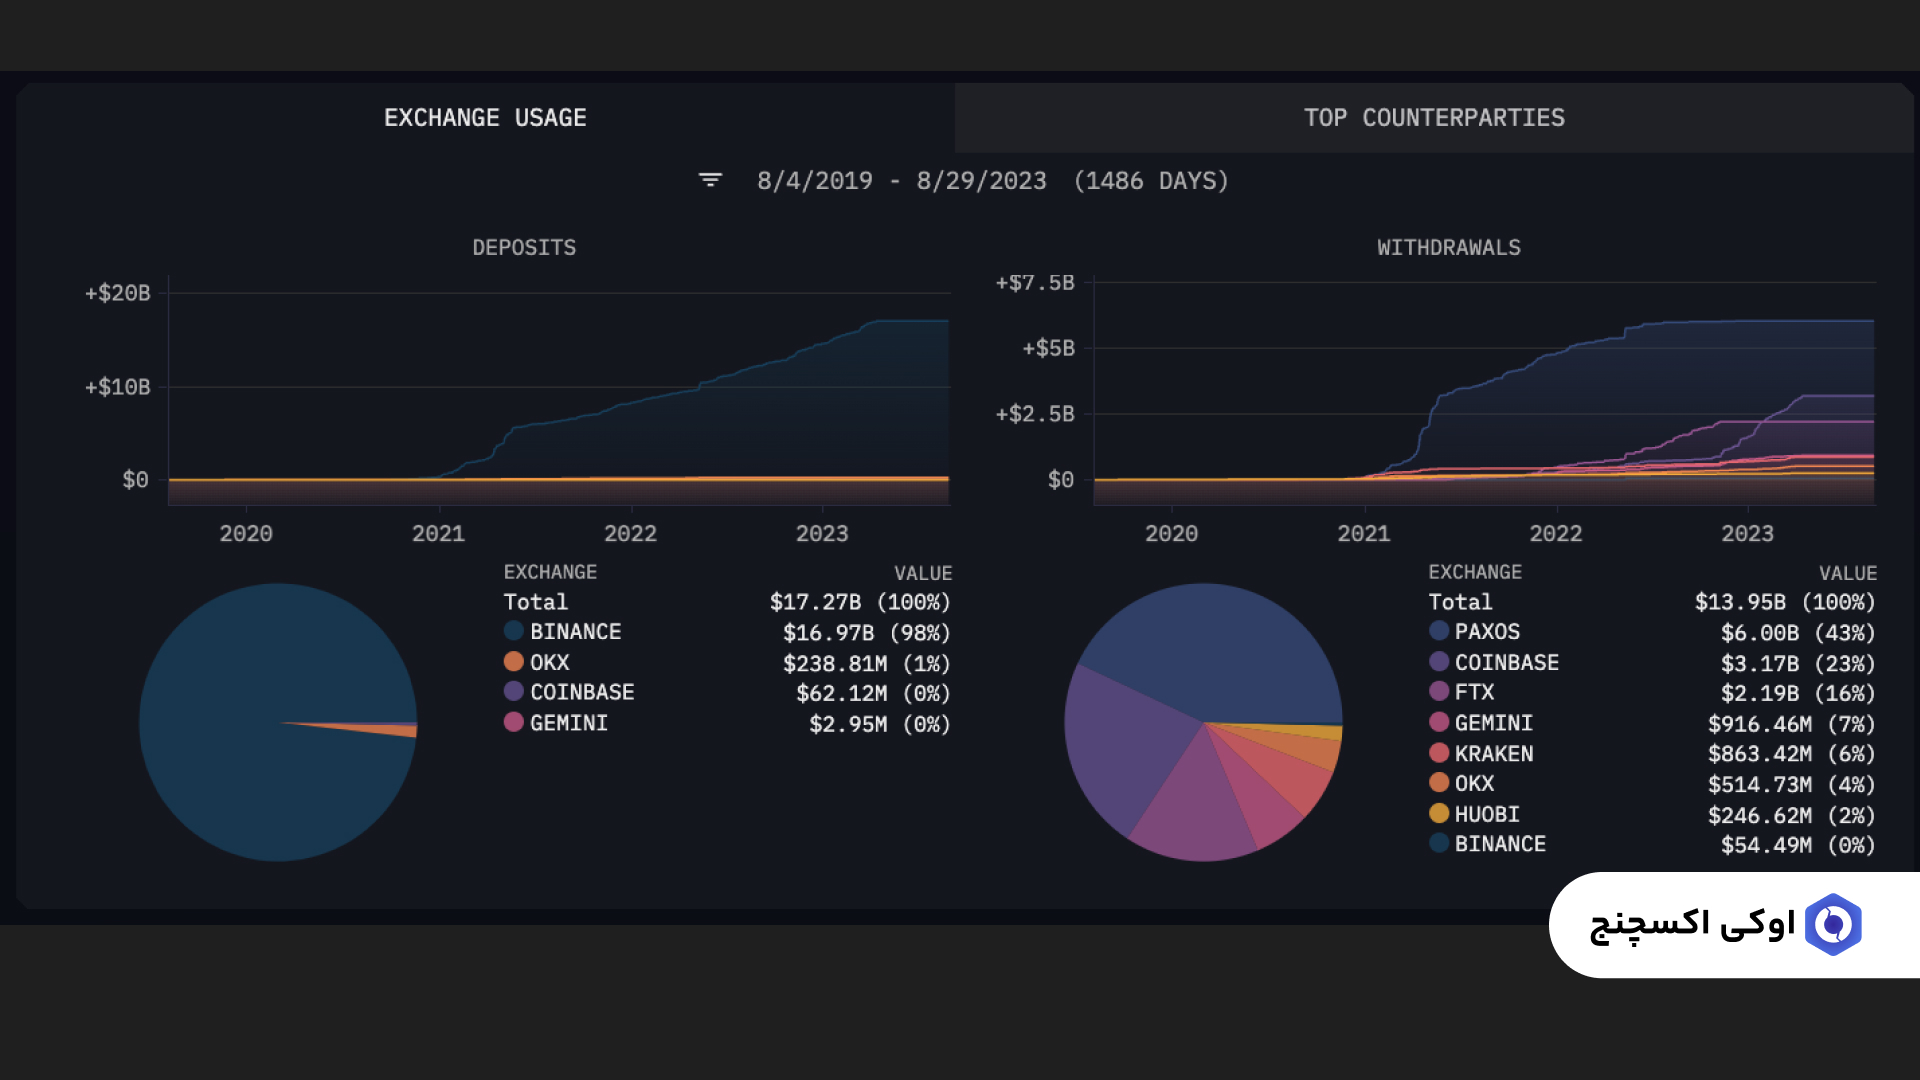1920x1080 pixels.
Task: Click OKX orange dot in deposits legend
Action: (514, 662)
